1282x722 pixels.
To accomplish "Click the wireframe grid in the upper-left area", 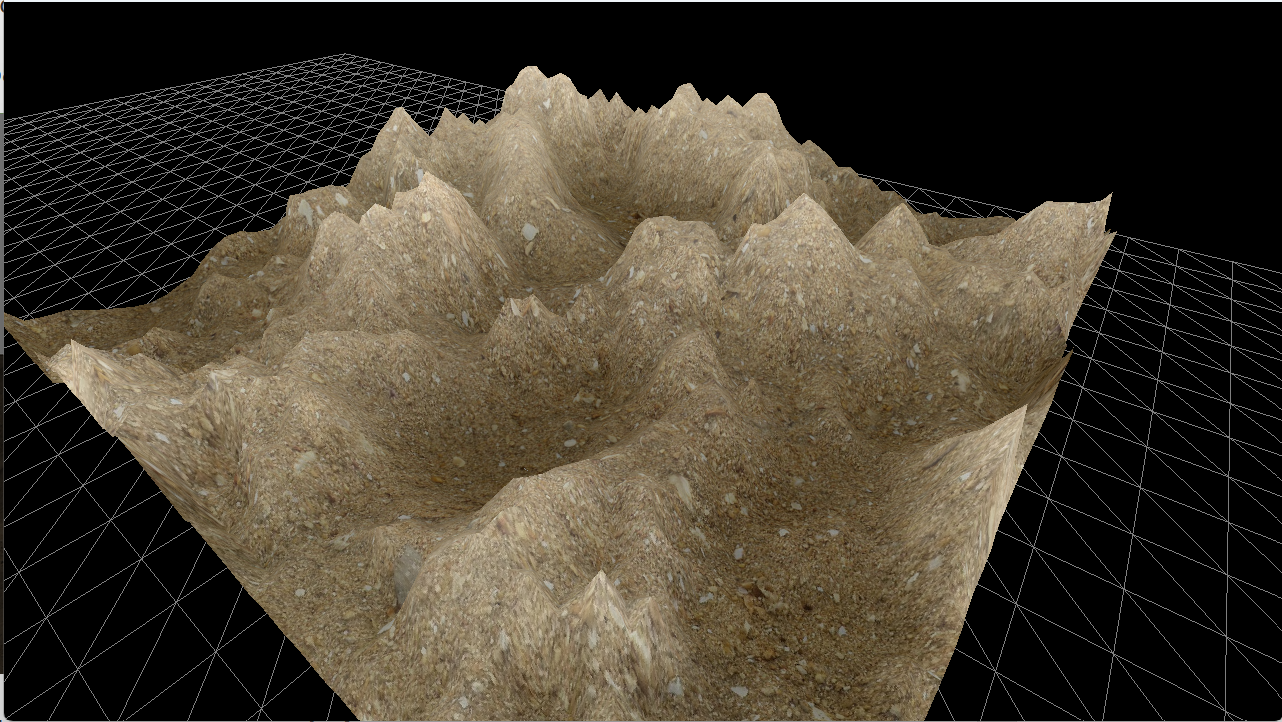I will [150, 150].
